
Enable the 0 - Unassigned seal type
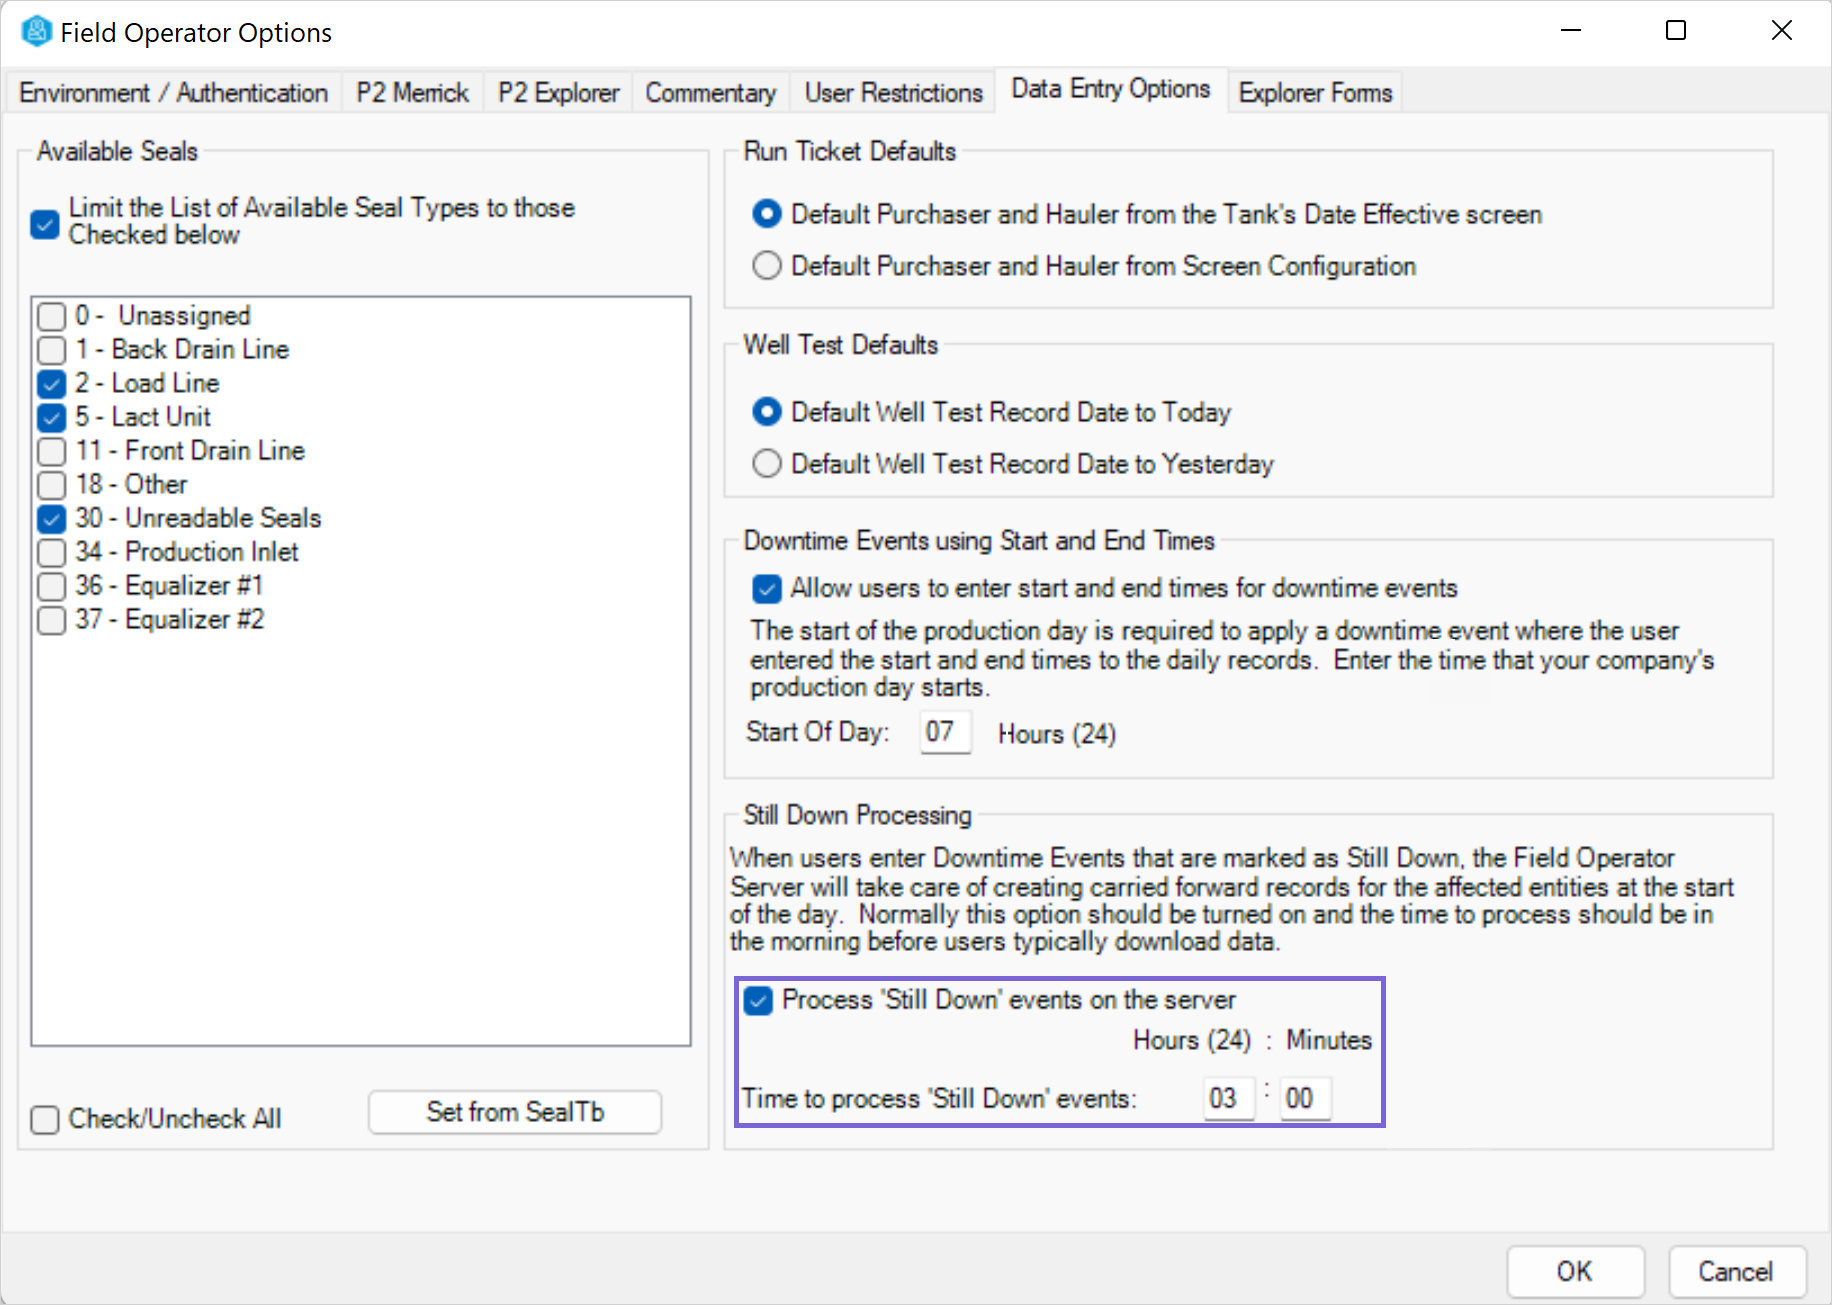click(52, 317)
